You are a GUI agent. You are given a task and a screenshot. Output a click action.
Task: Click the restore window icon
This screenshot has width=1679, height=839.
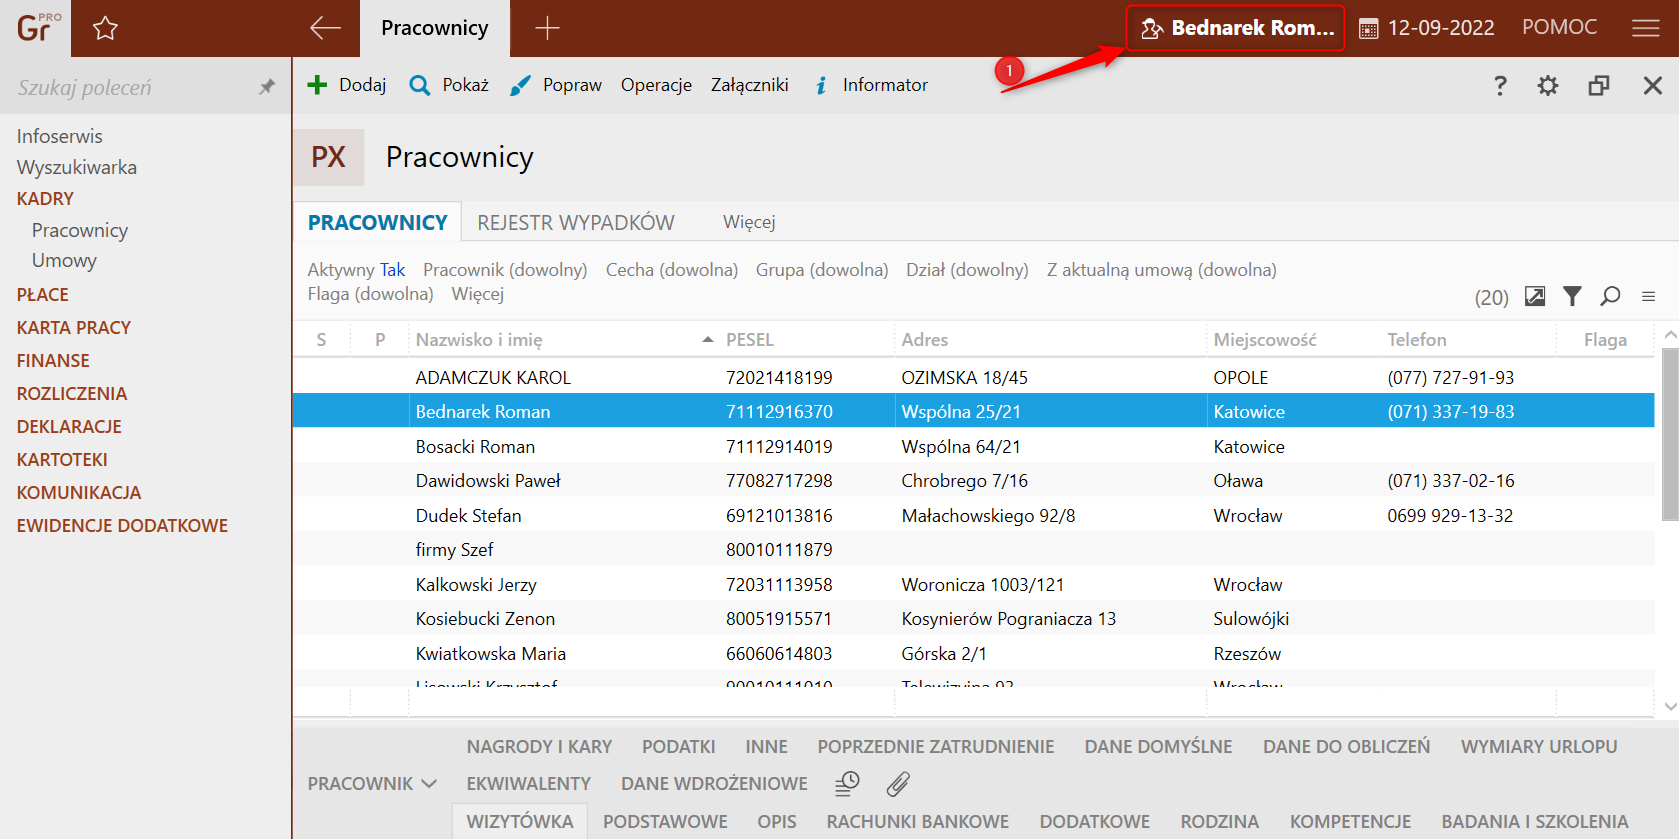coord(1599,85)
